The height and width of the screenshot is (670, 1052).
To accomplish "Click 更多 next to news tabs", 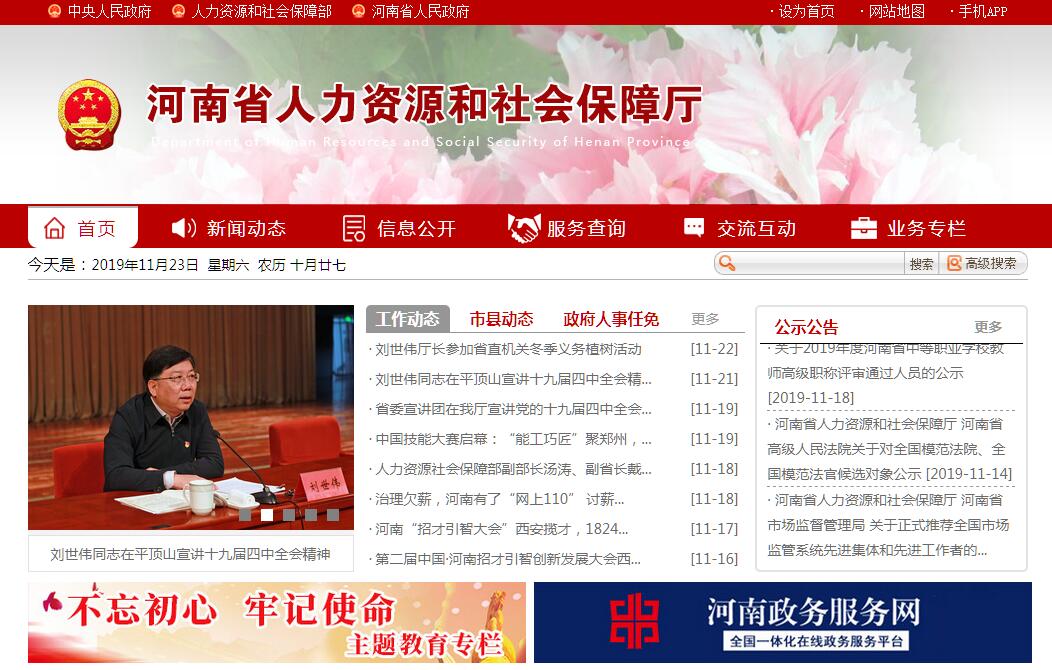I will 705,319.
